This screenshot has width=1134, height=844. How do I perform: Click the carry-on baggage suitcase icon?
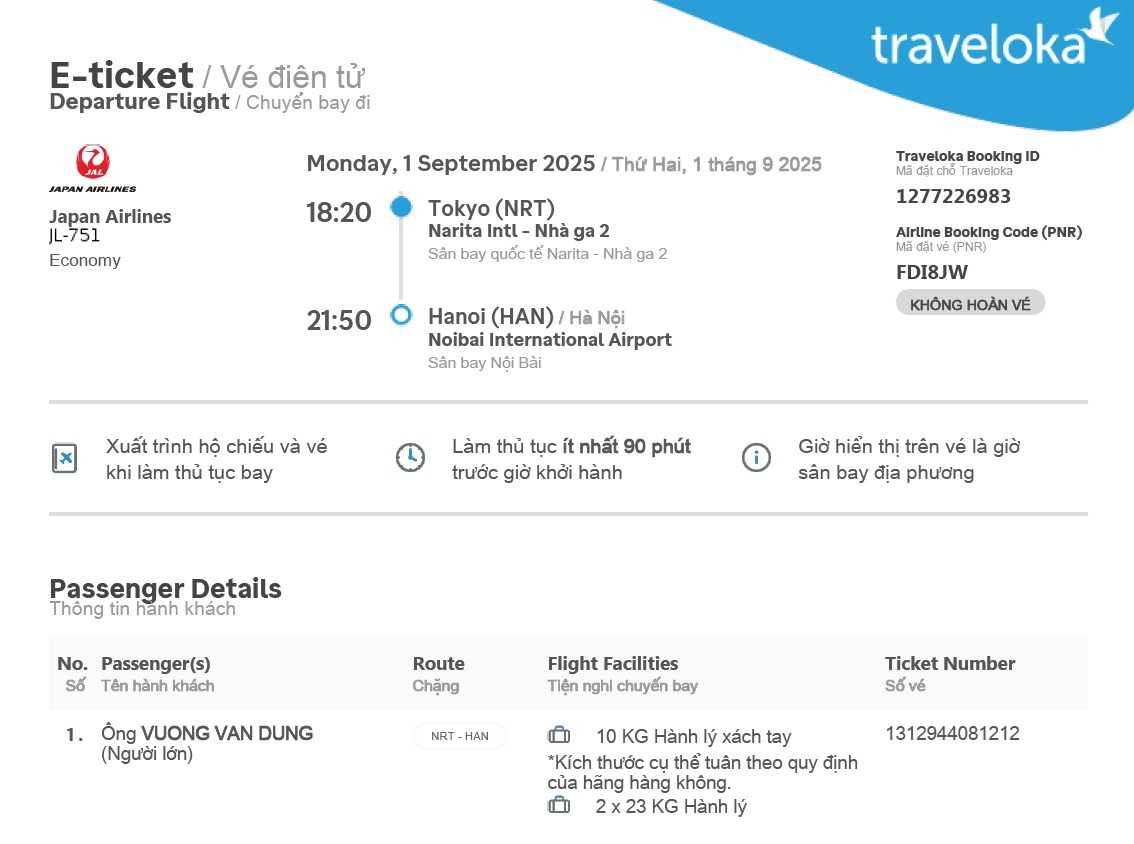coord(559,736)
